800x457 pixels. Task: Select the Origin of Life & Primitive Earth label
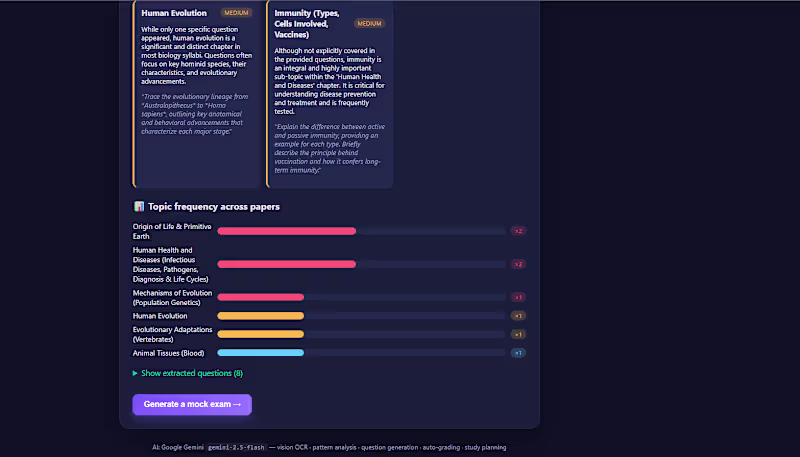tap(172, 231)
